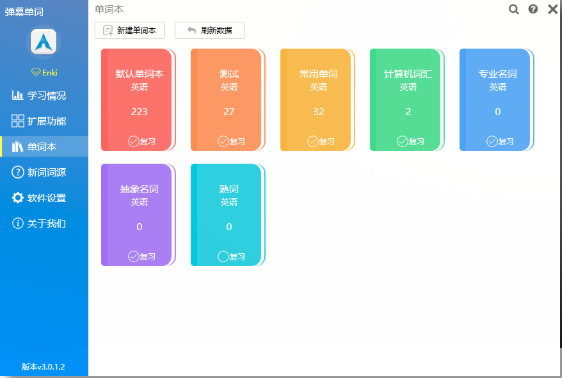The image size is (562, 378).
Task: Open 关于我们 page
Action: click(44, 224)
